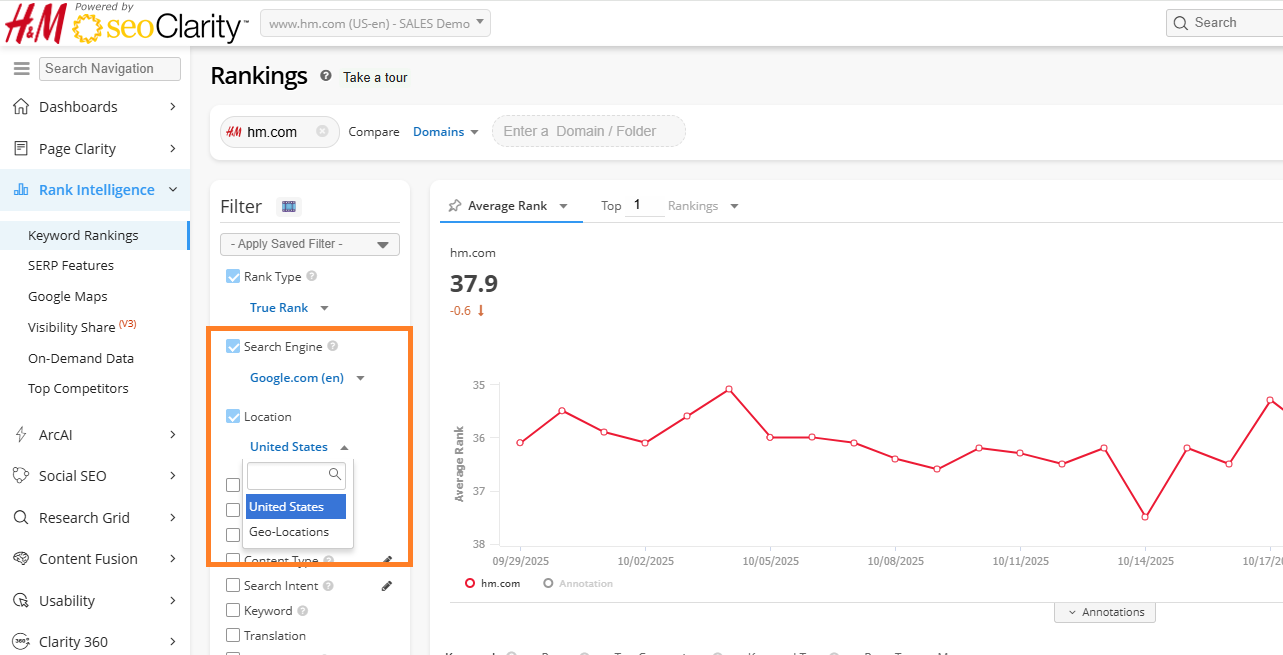Check the Translation filter checkbox
This screenshot has height=655, width=1283.
[x=233, y=636]
